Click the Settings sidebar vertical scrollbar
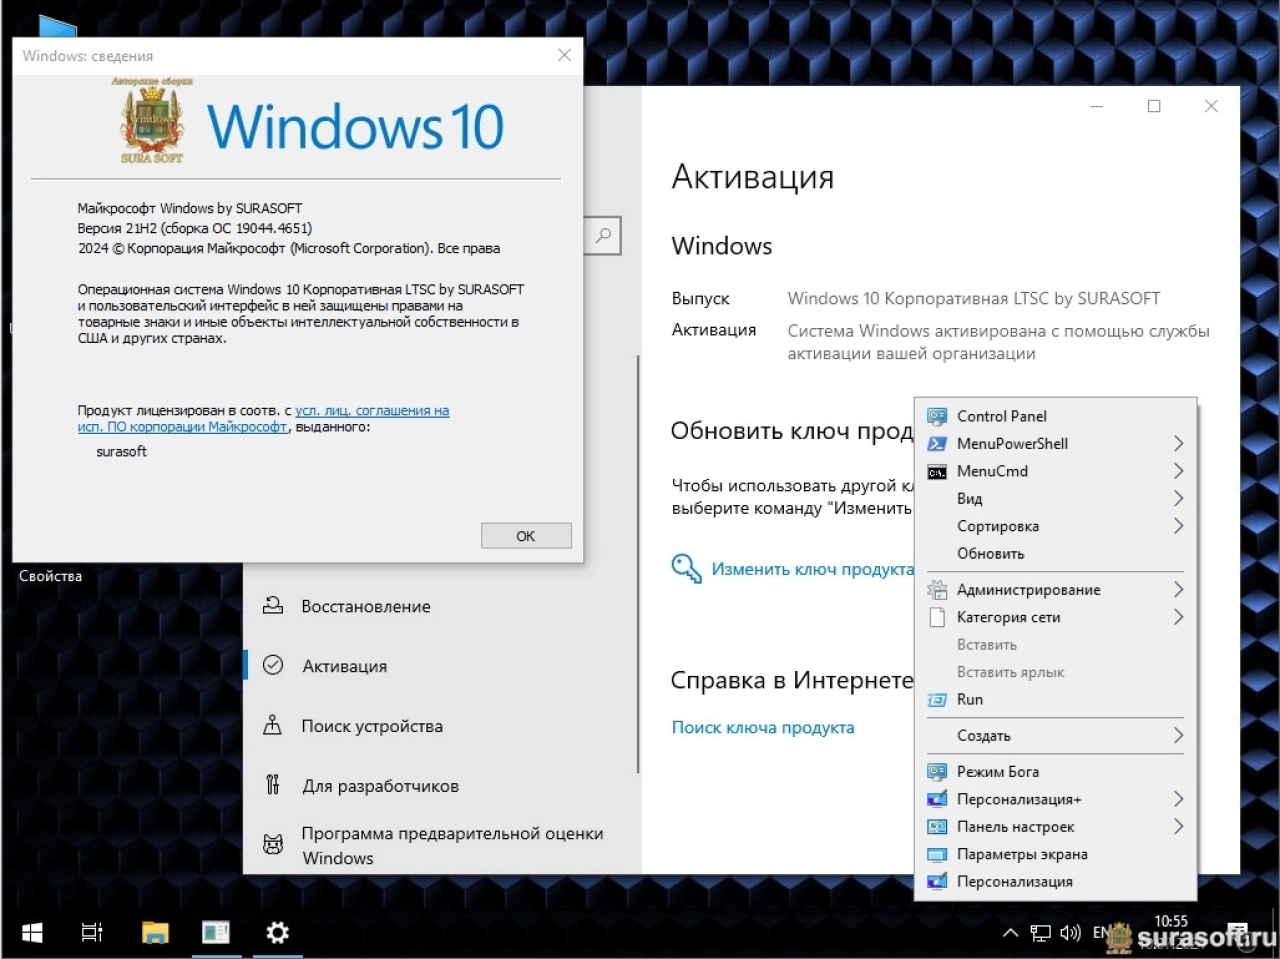The height and width of the screenshot is (959, 1280). pos(638,564)
